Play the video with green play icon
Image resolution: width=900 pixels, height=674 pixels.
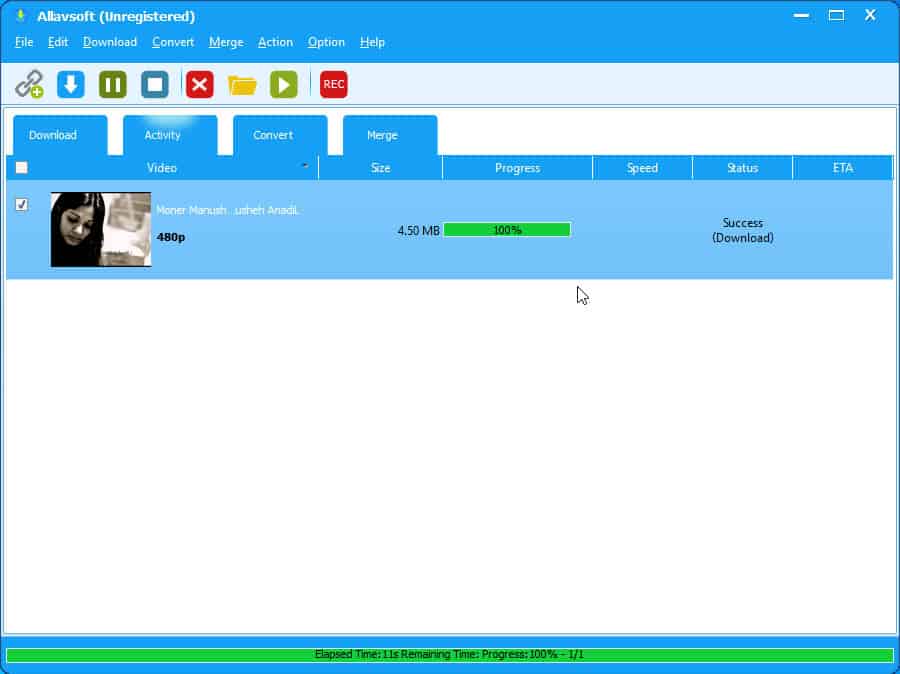(284, 84)
